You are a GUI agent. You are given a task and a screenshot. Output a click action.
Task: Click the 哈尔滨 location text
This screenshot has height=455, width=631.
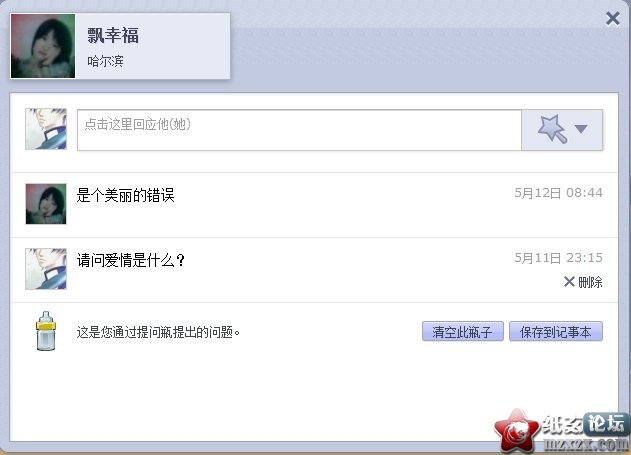pyautogui.click(x=105, y=61)
